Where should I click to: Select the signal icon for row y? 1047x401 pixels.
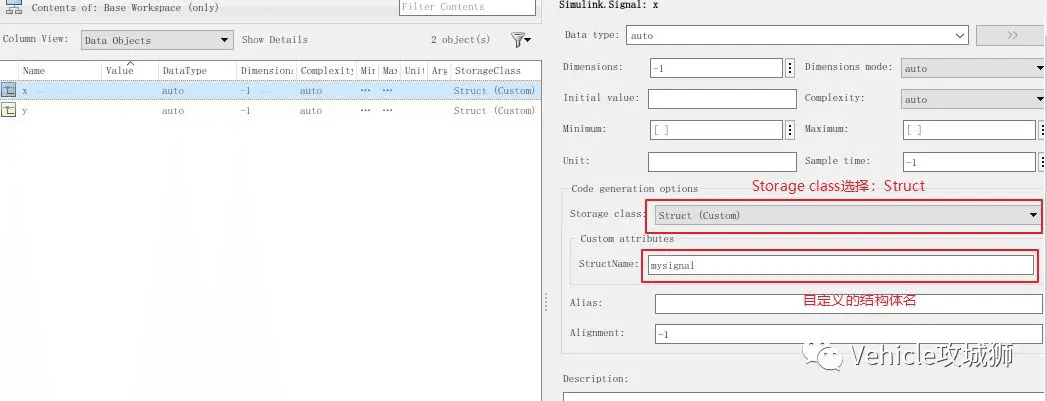[x=9, y=110]
